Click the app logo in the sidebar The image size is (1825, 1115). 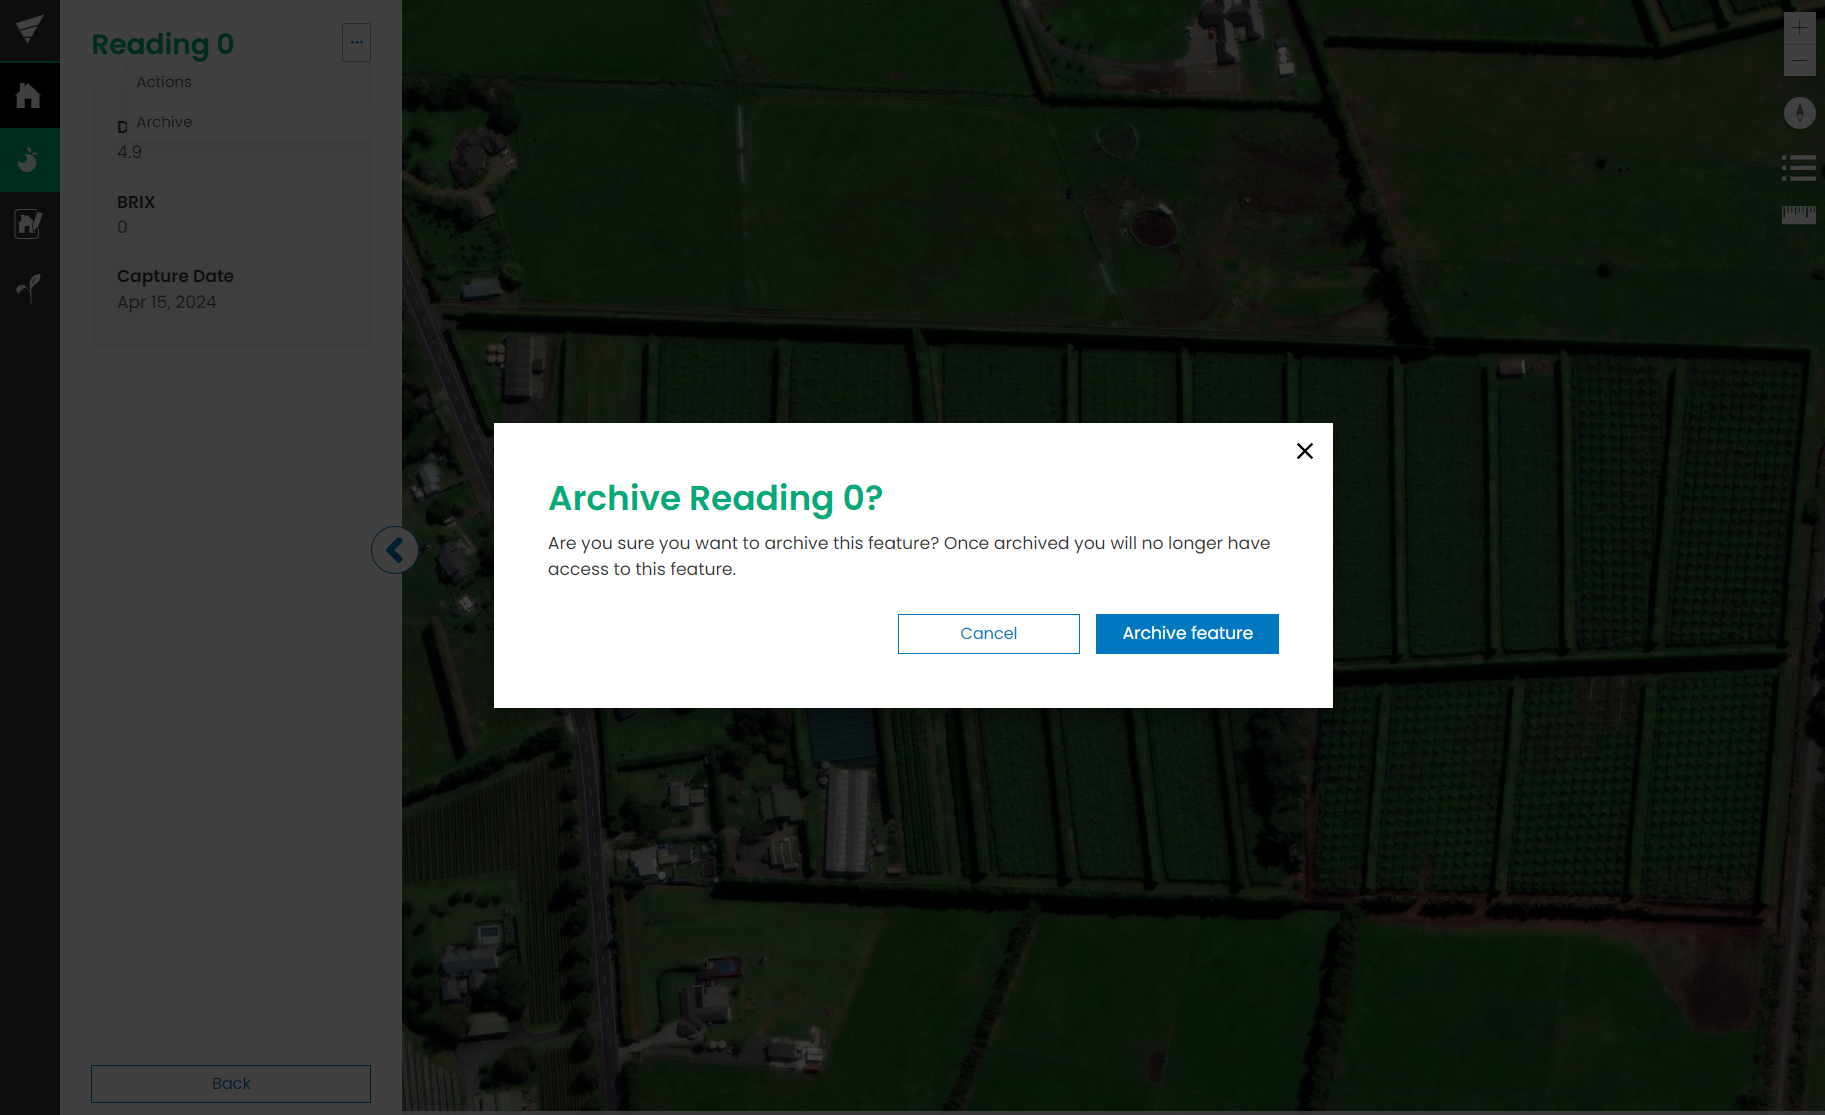tap(29, 29)
